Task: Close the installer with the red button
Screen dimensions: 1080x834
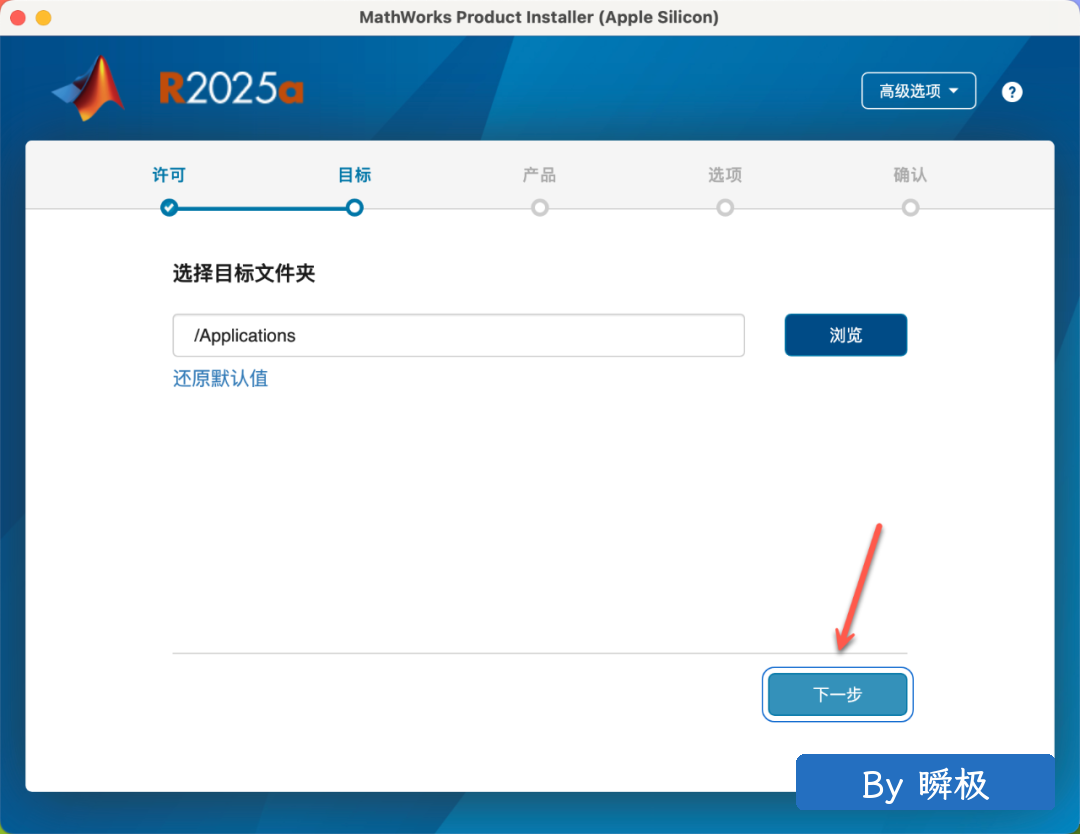Action: click(x=17, y=18)
